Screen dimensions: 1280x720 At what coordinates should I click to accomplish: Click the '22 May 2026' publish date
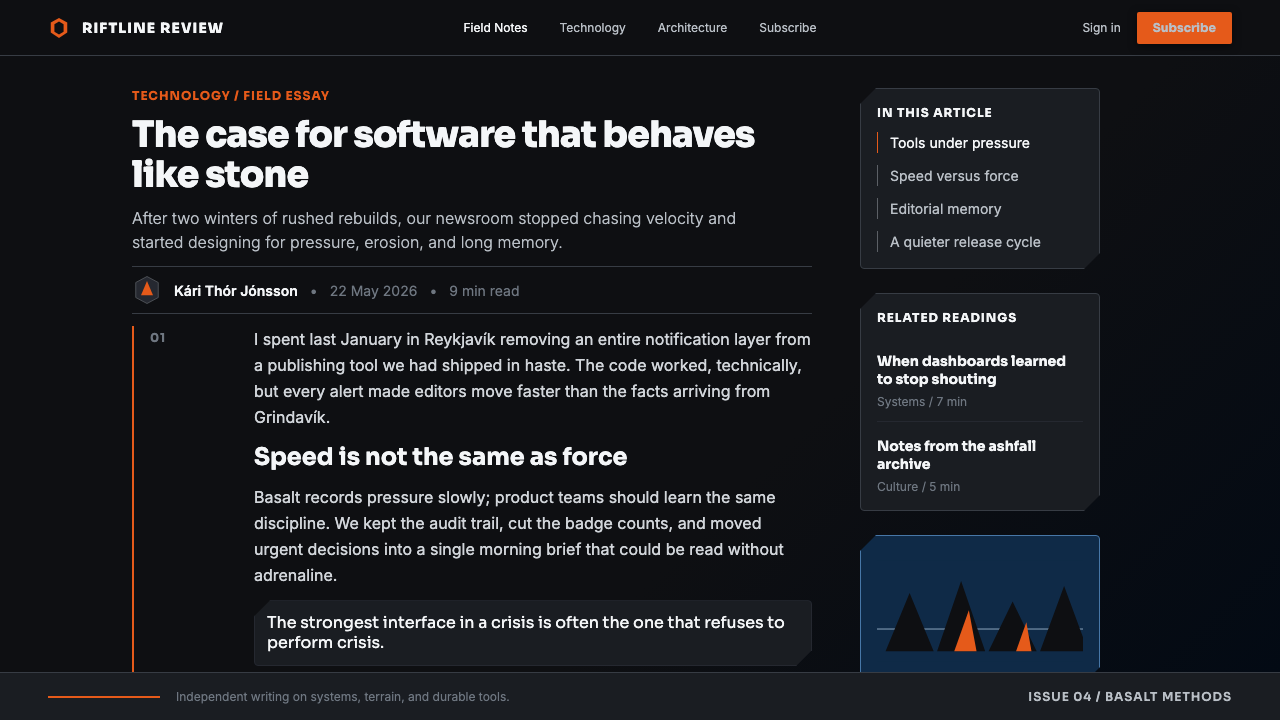[373, 291]
